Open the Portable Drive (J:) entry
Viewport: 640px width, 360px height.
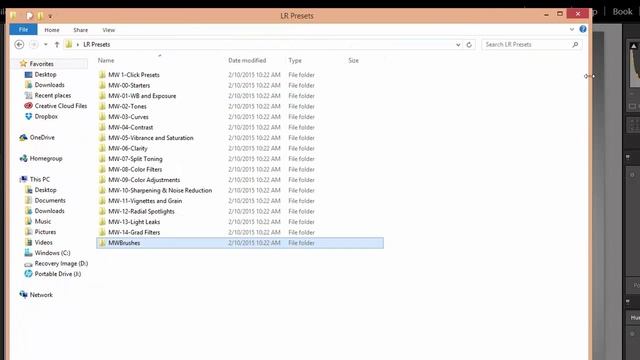[58, 274]
